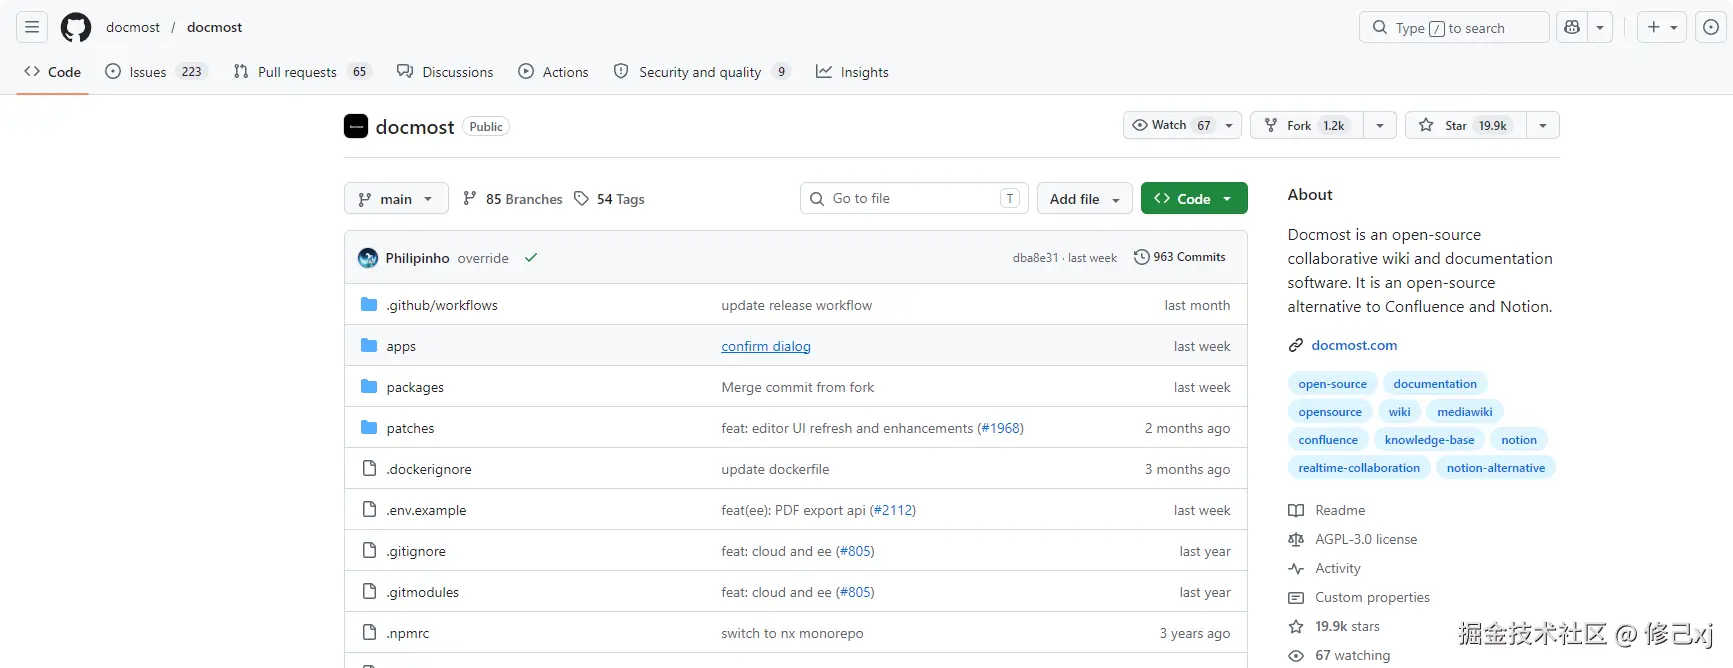Click Philipinho's avatar thumbnail
Image resolution: width=1733 pixels, height=668 pixels.
(x=368, y=258)
